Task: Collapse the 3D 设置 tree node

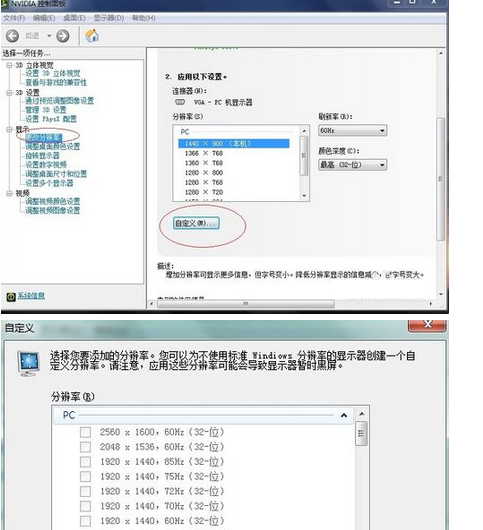Action: coord(9,92)
